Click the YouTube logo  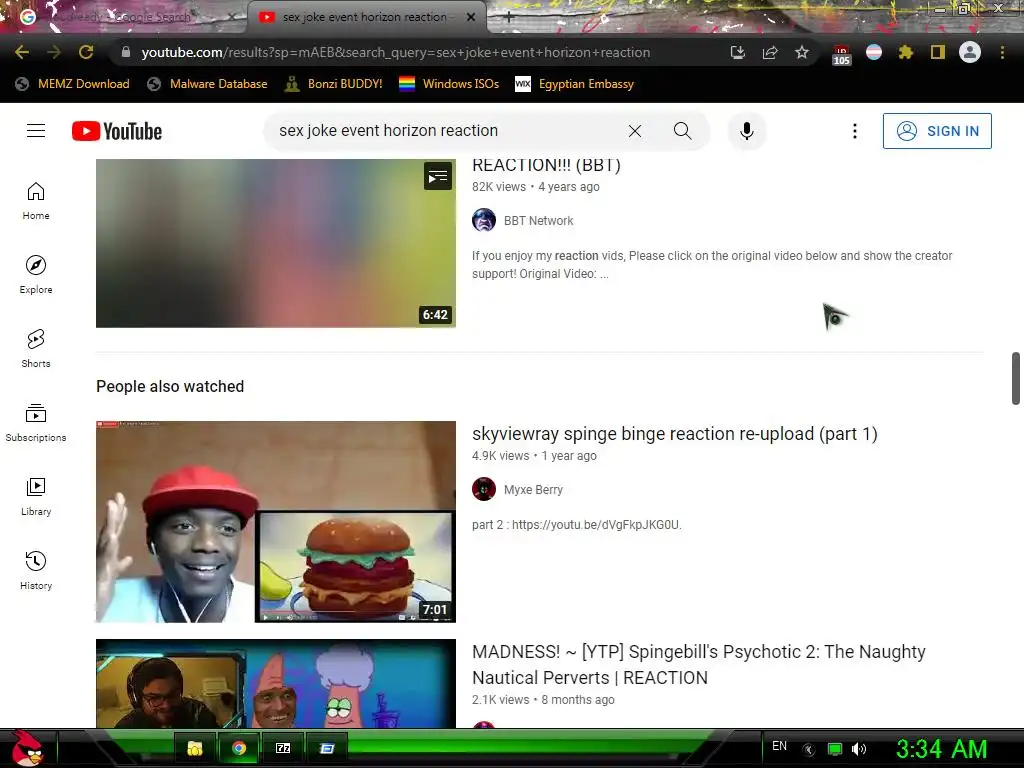pyautogui.click(x=117, y=131)
